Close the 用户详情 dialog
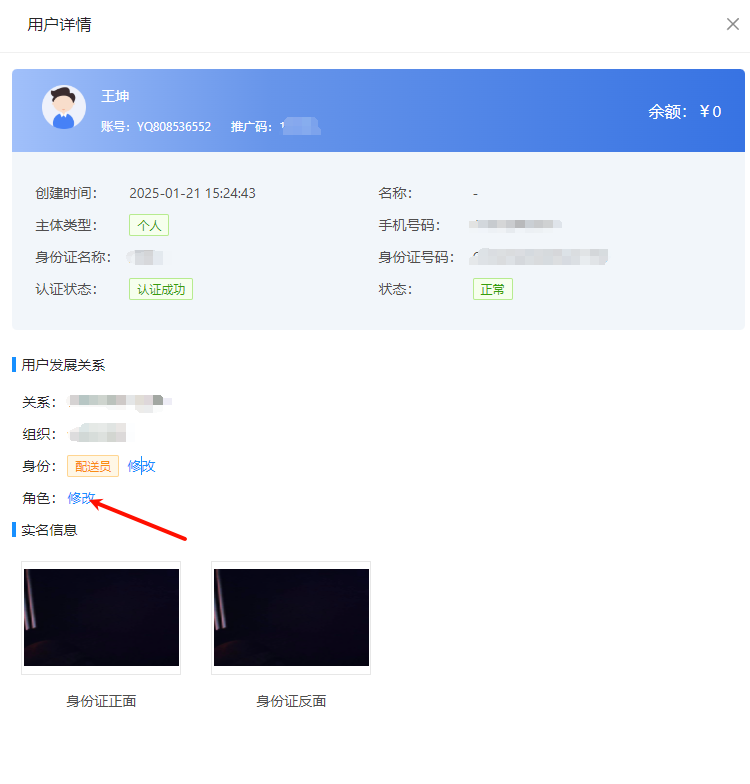 coord(732,24)
